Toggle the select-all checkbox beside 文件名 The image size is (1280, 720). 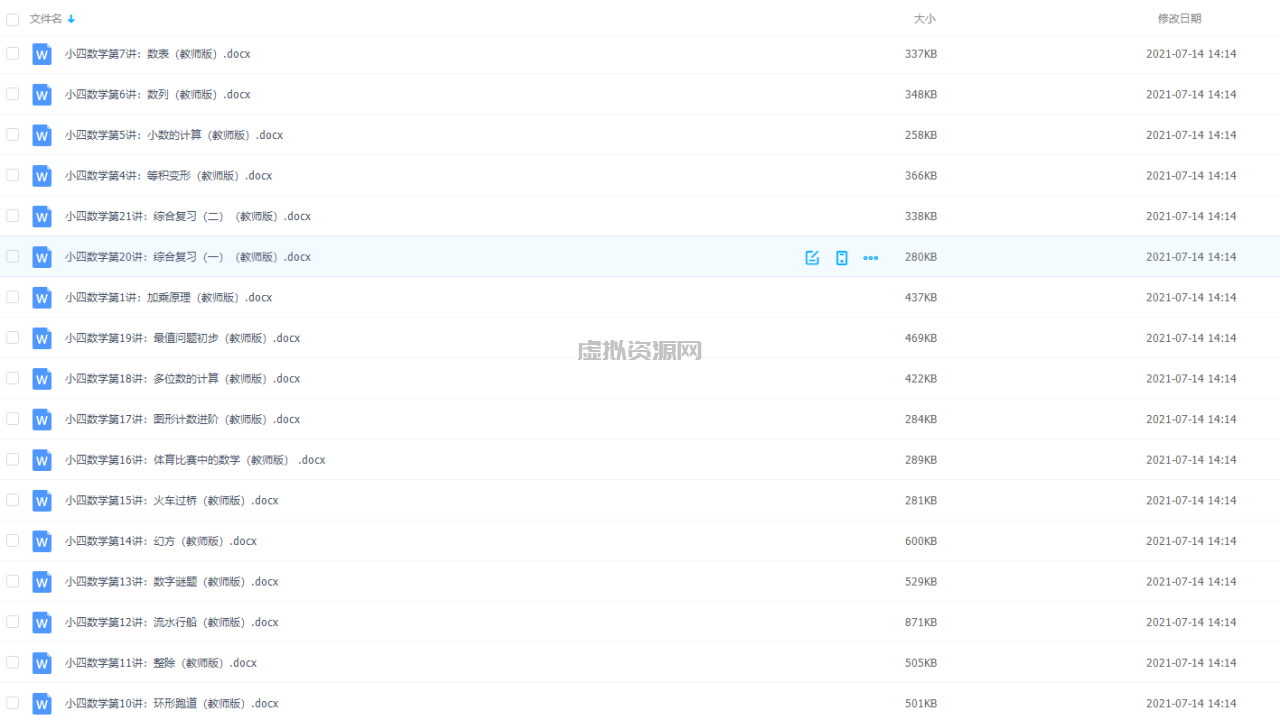[x=13, y=19]
